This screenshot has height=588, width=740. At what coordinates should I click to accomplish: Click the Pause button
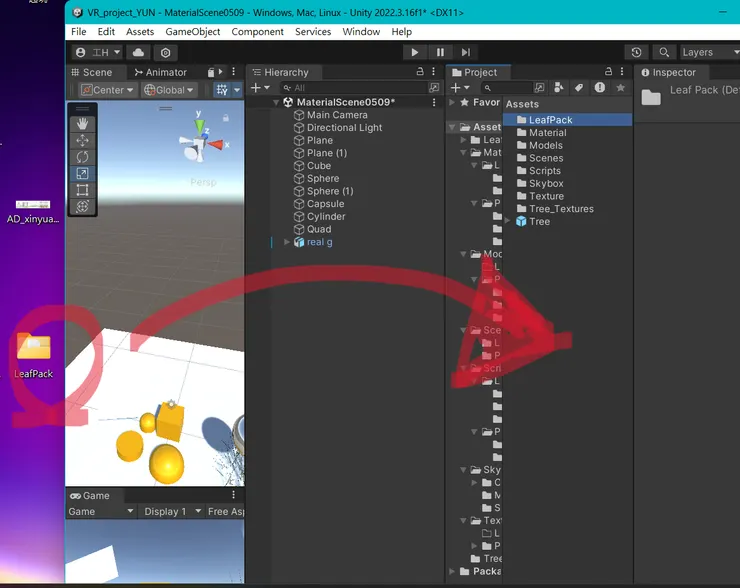click(x=440, y=52)
